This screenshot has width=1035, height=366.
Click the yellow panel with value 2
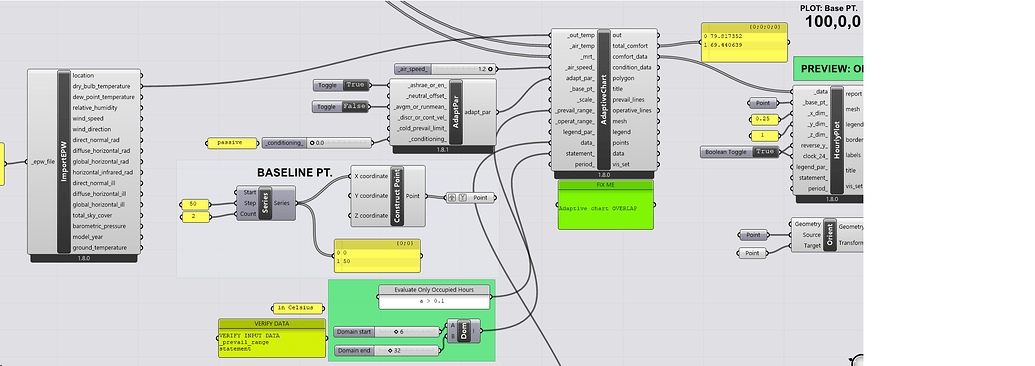(x=195, y=217)
